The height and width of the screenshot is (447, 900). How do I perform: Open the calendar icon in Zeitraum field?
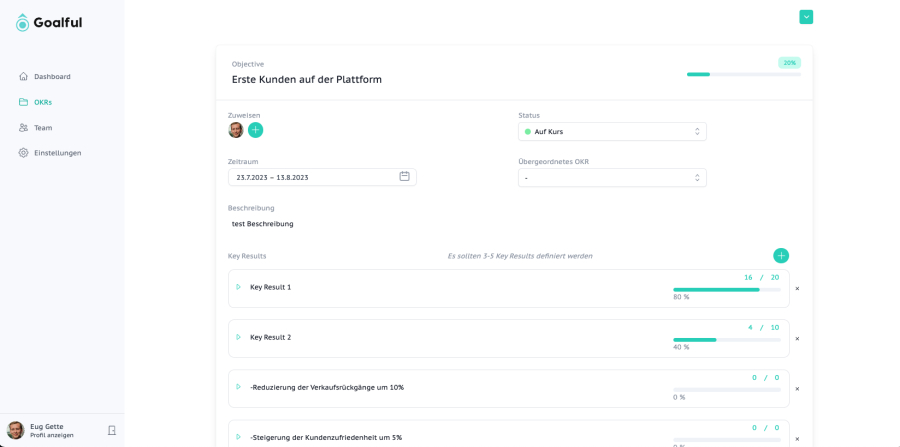tap(404, 177)
